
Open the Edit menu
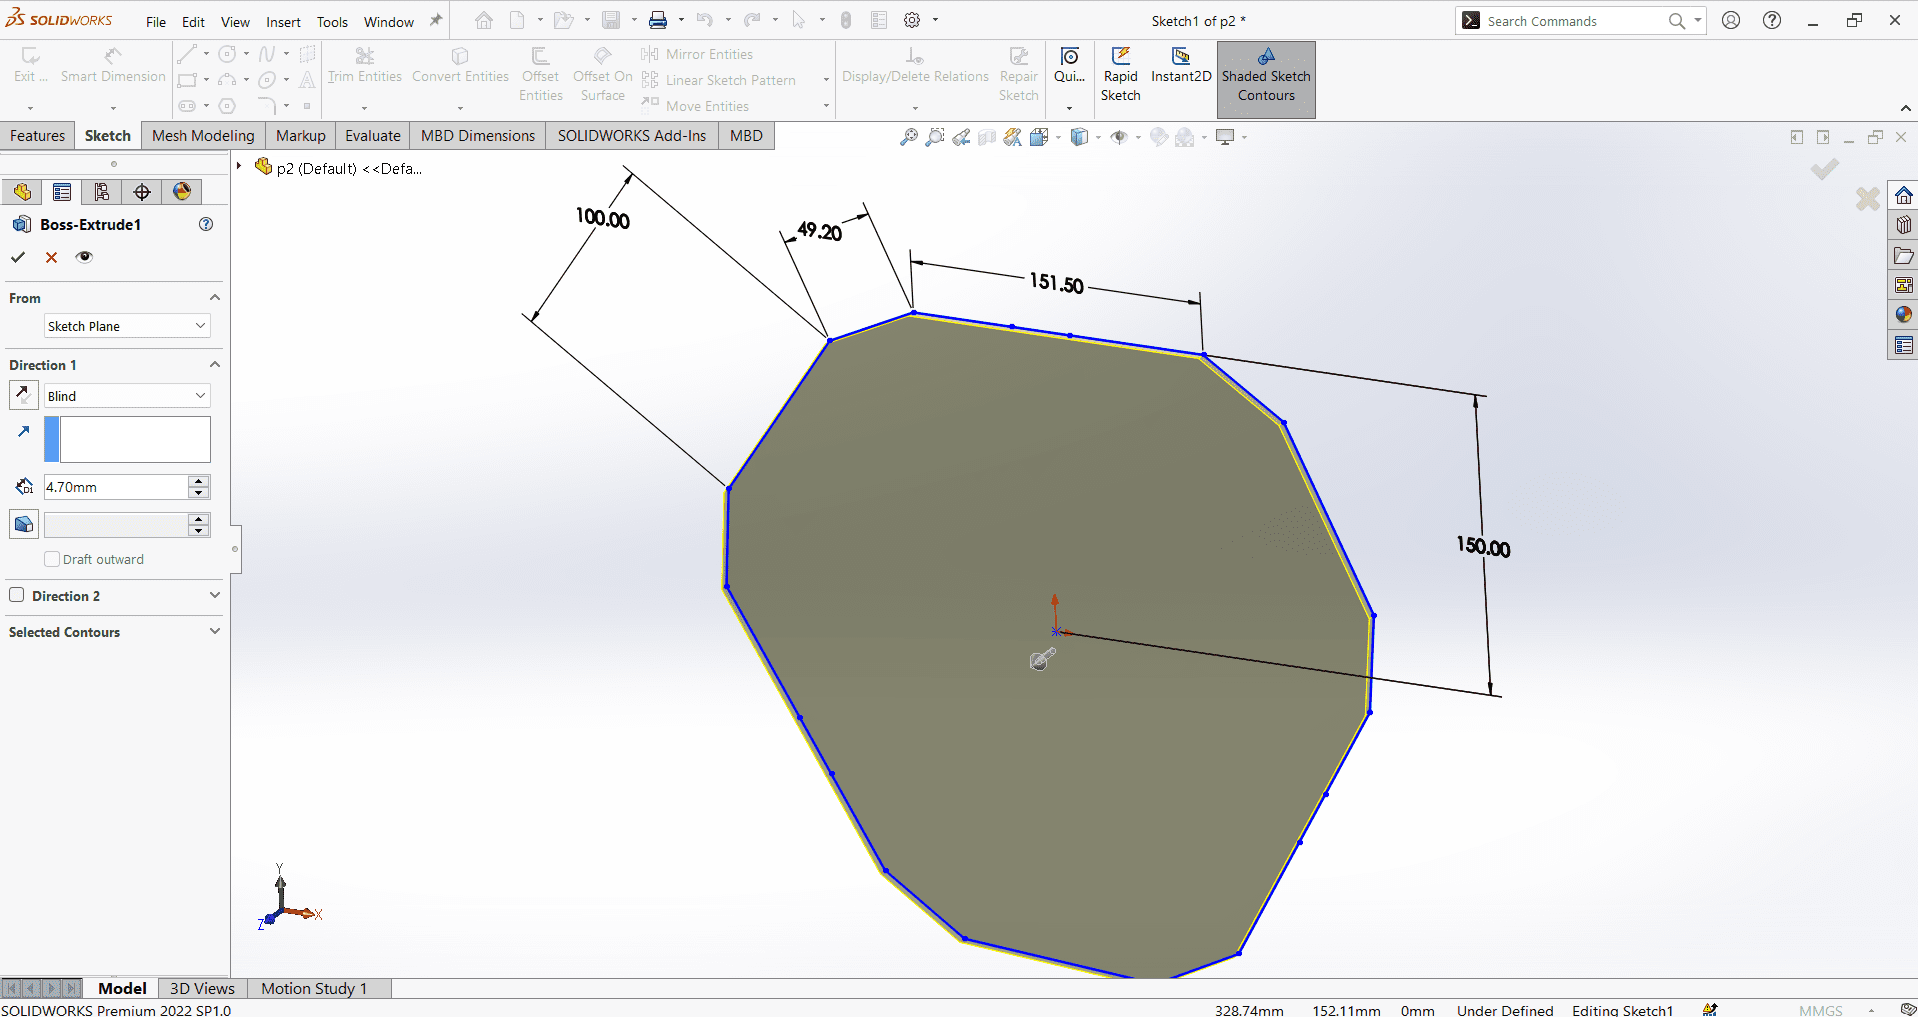pos(193,22)
